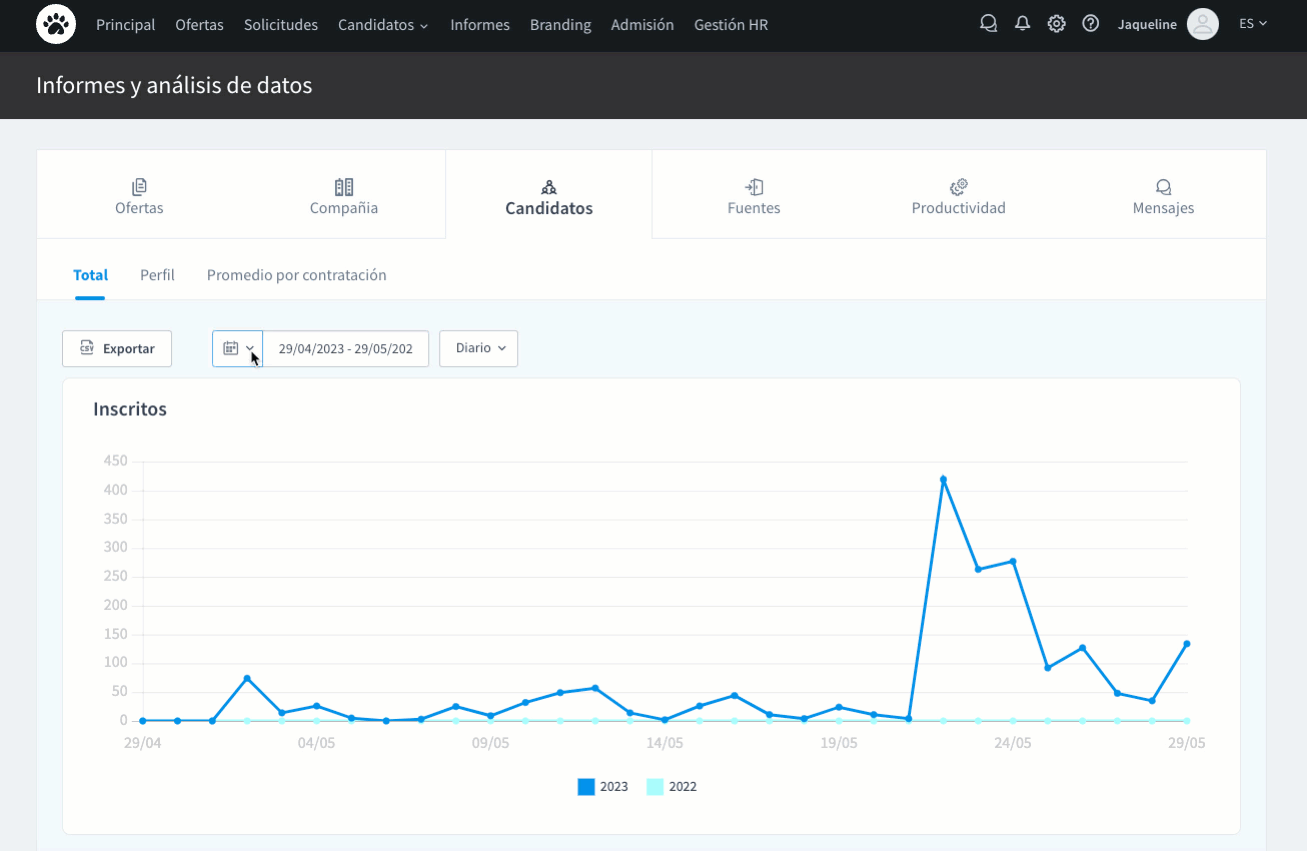
Task: Open the Candidatos navigation menu dropdown
Action: [383, 24]
